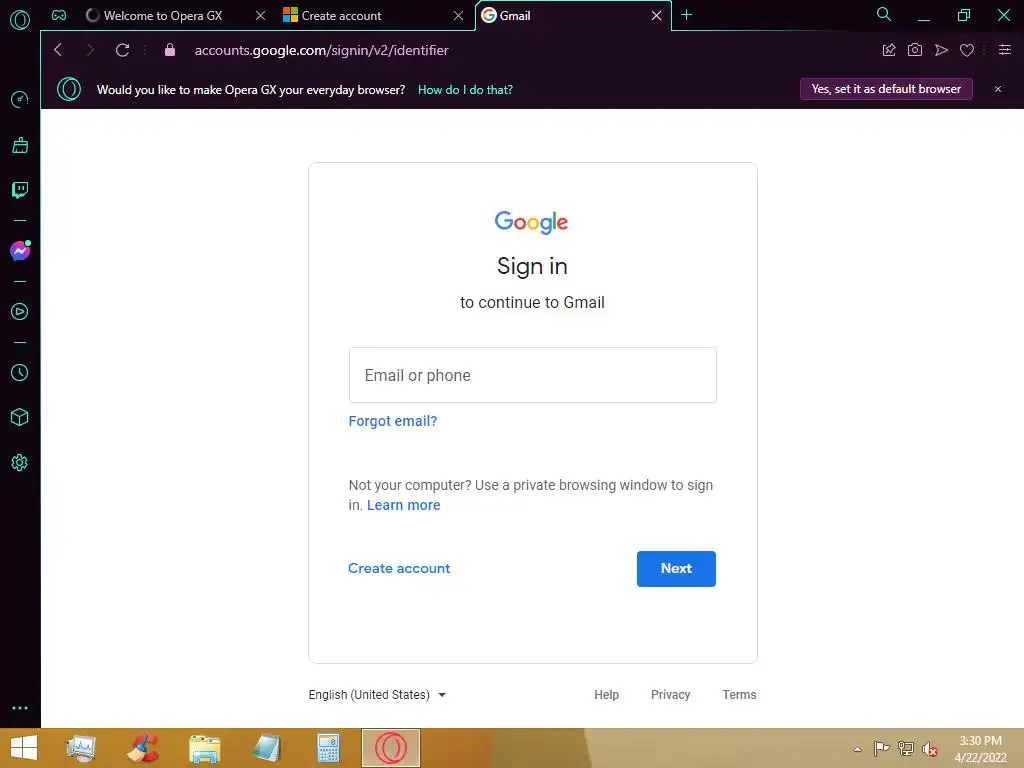This screenshot has width=1024, height=768.
Task: Open the Learn more link
Action: [404, 505]
